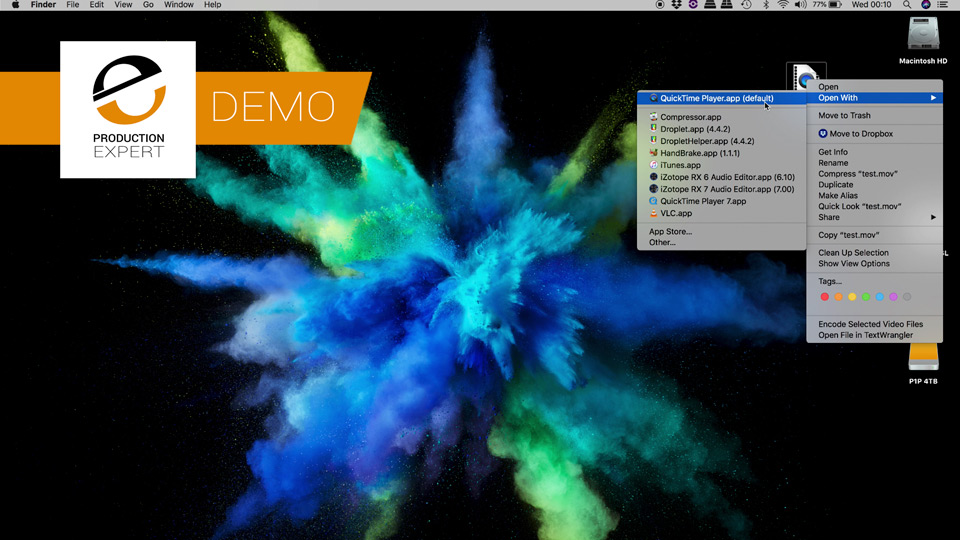Open file with QuickTime Player 7.app
Screen dimensions: 960x540
point(721,201)
